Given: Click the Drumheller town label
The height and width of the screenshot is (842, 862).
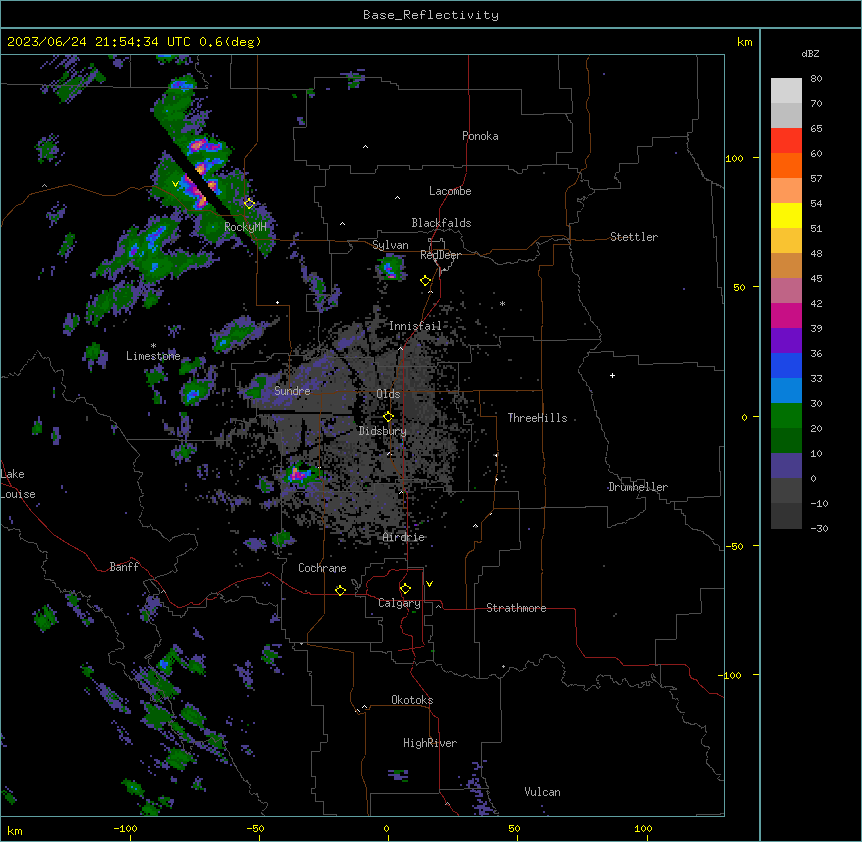Looking at the screenshot, I should (638, 487).
